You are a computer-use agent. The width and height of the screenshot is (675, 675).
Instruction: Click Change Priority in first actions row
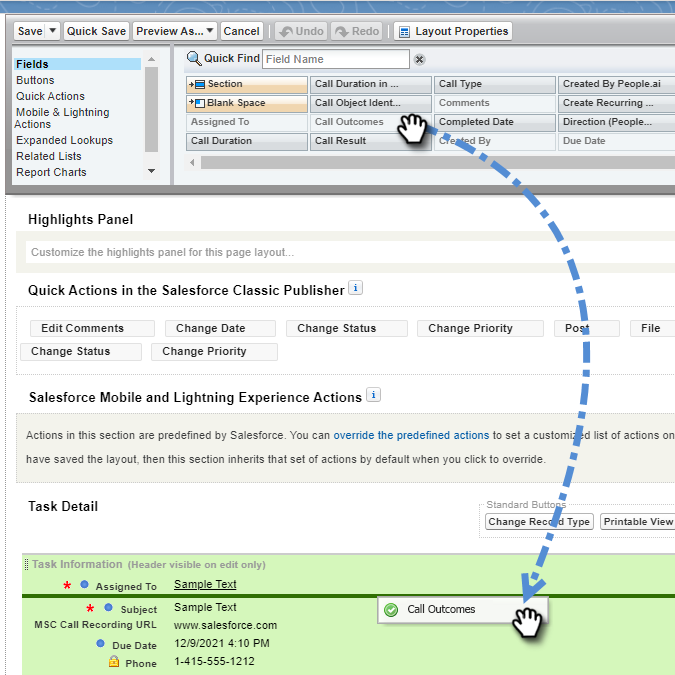tap(480, 328)
